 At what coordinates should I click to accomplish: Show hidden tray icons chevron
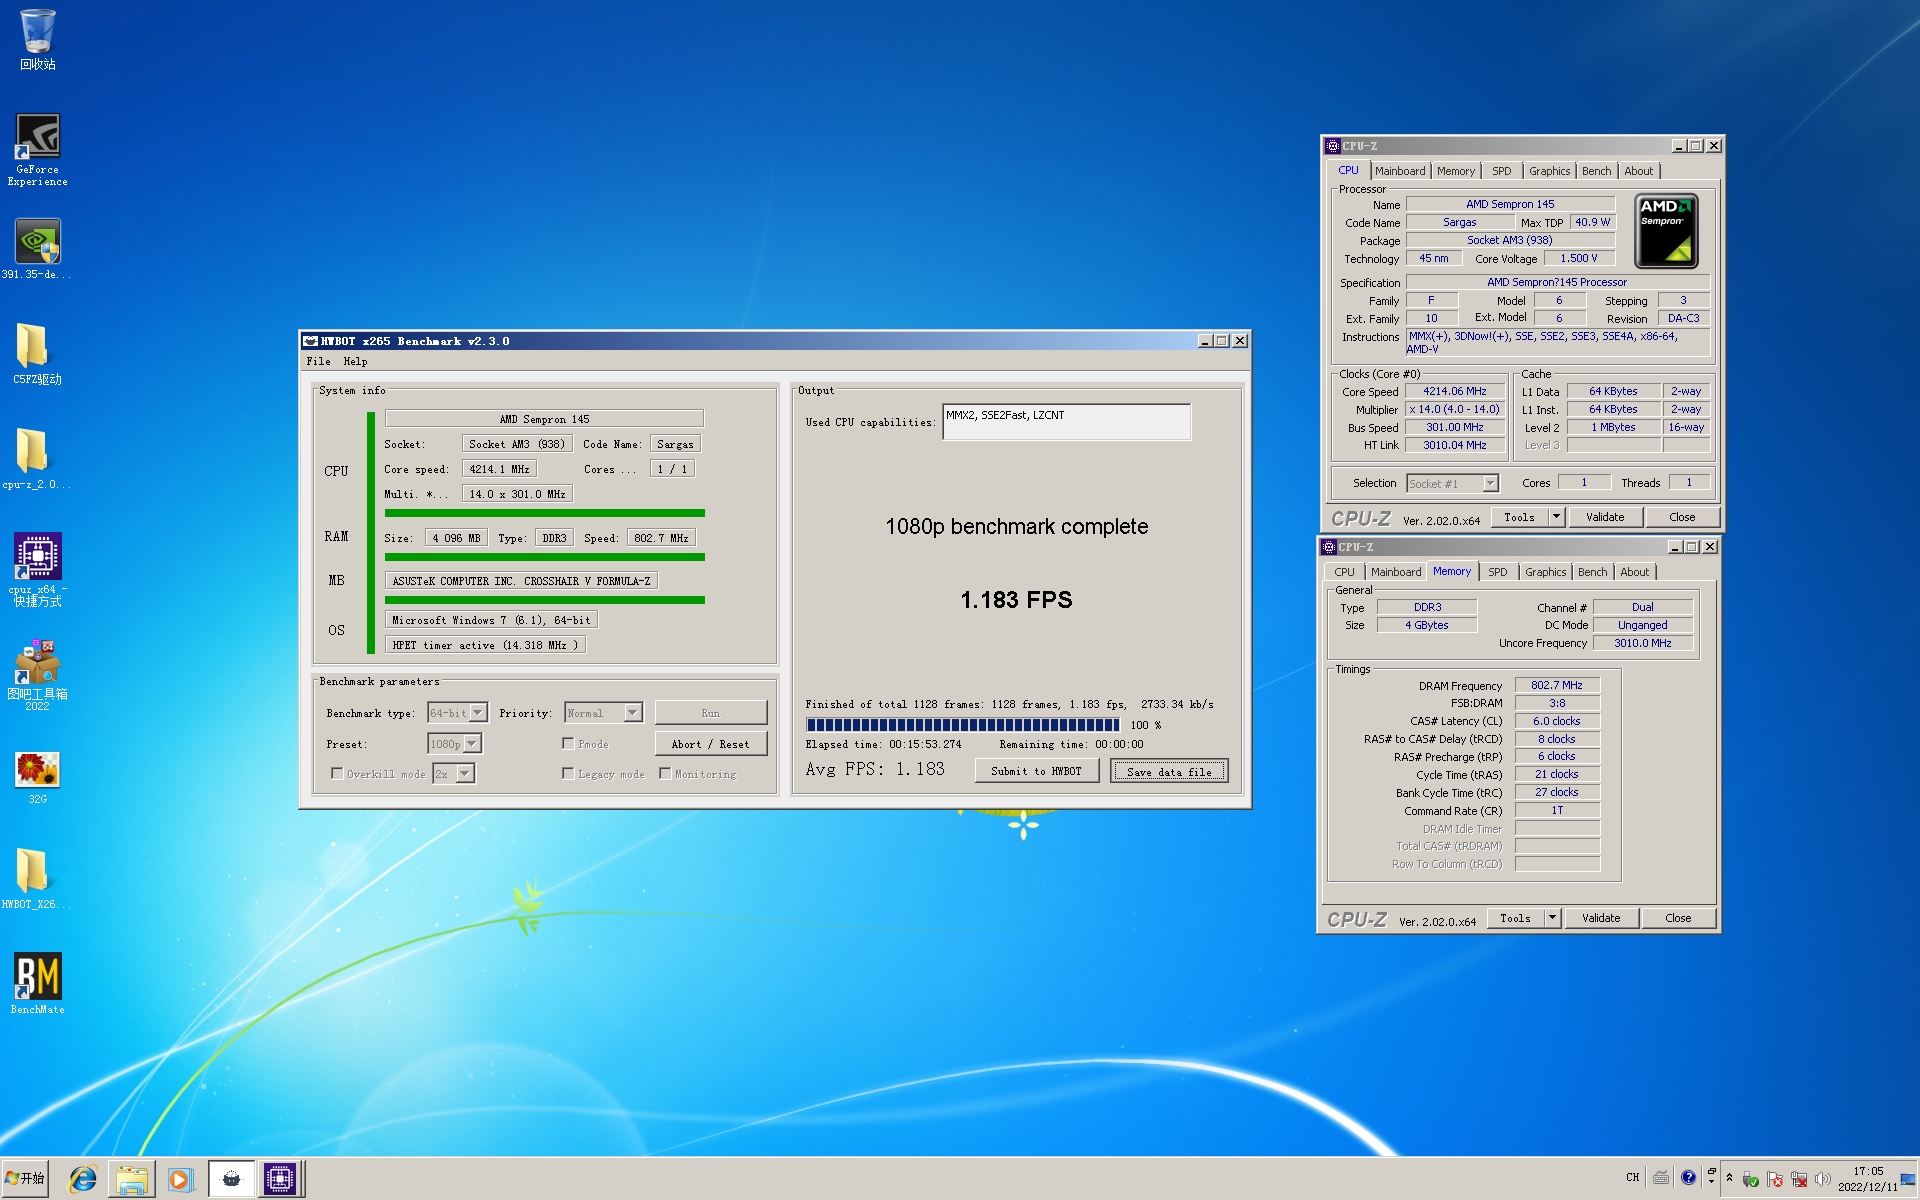(x=1729, y=1178)
